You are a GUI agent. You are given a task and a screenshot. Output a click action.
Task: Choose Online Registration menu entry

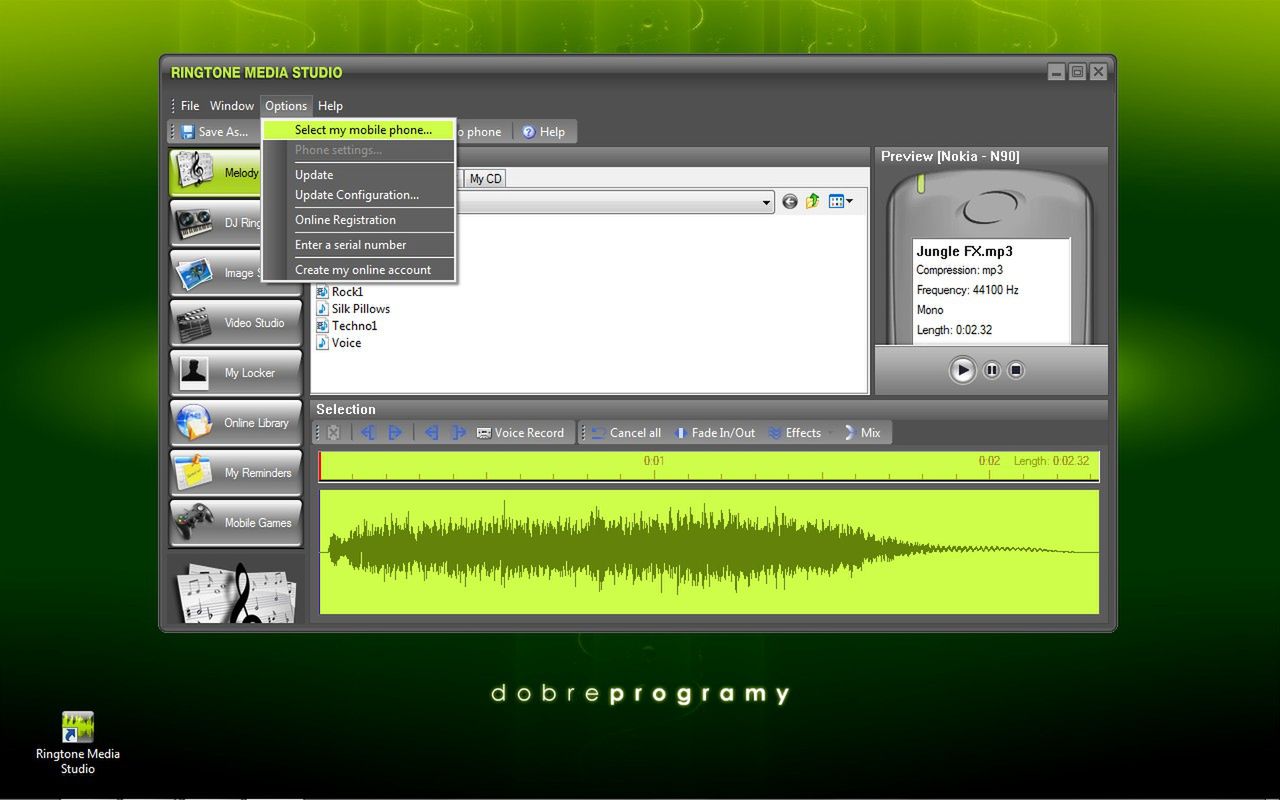[x=359, y=220]
